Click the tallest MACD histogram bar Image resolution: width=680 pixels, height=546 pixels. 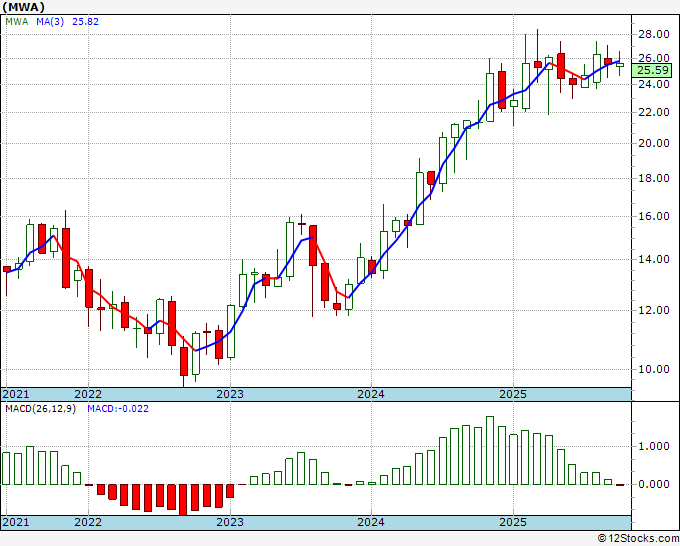pyautogui.click(x=490, y=450)
